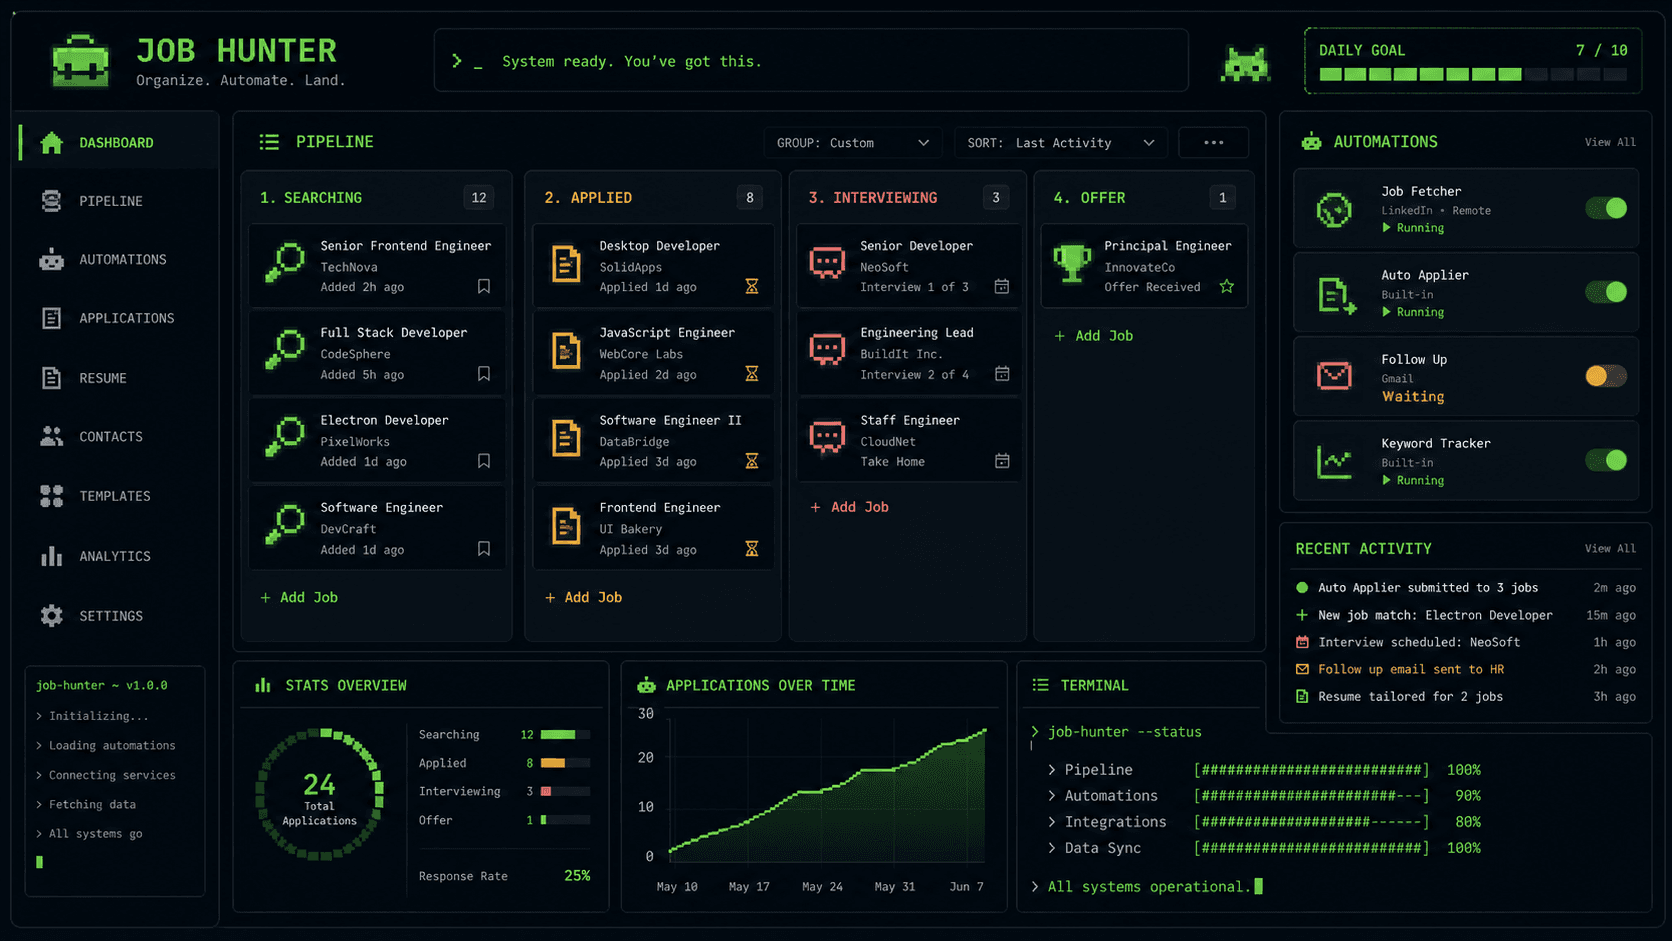Click the hourglass on Desktop Developer card
1672x941 pixels.
[752, 287]
